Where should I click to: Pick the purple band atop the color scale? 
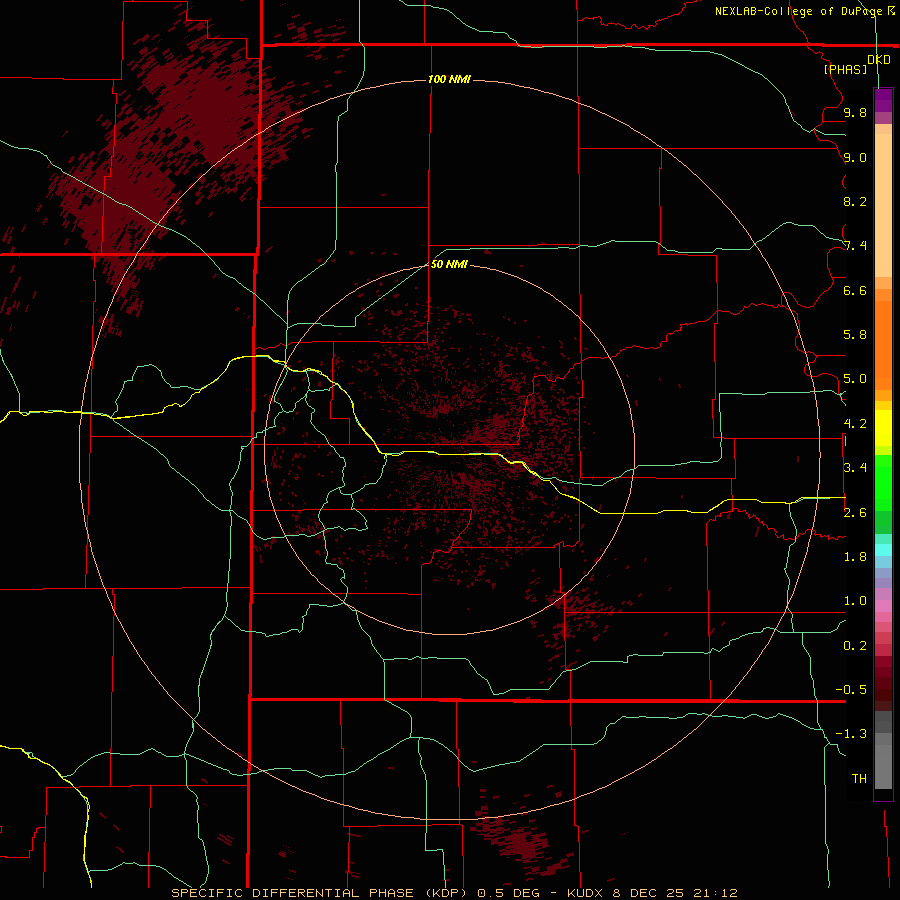(883, 100)
